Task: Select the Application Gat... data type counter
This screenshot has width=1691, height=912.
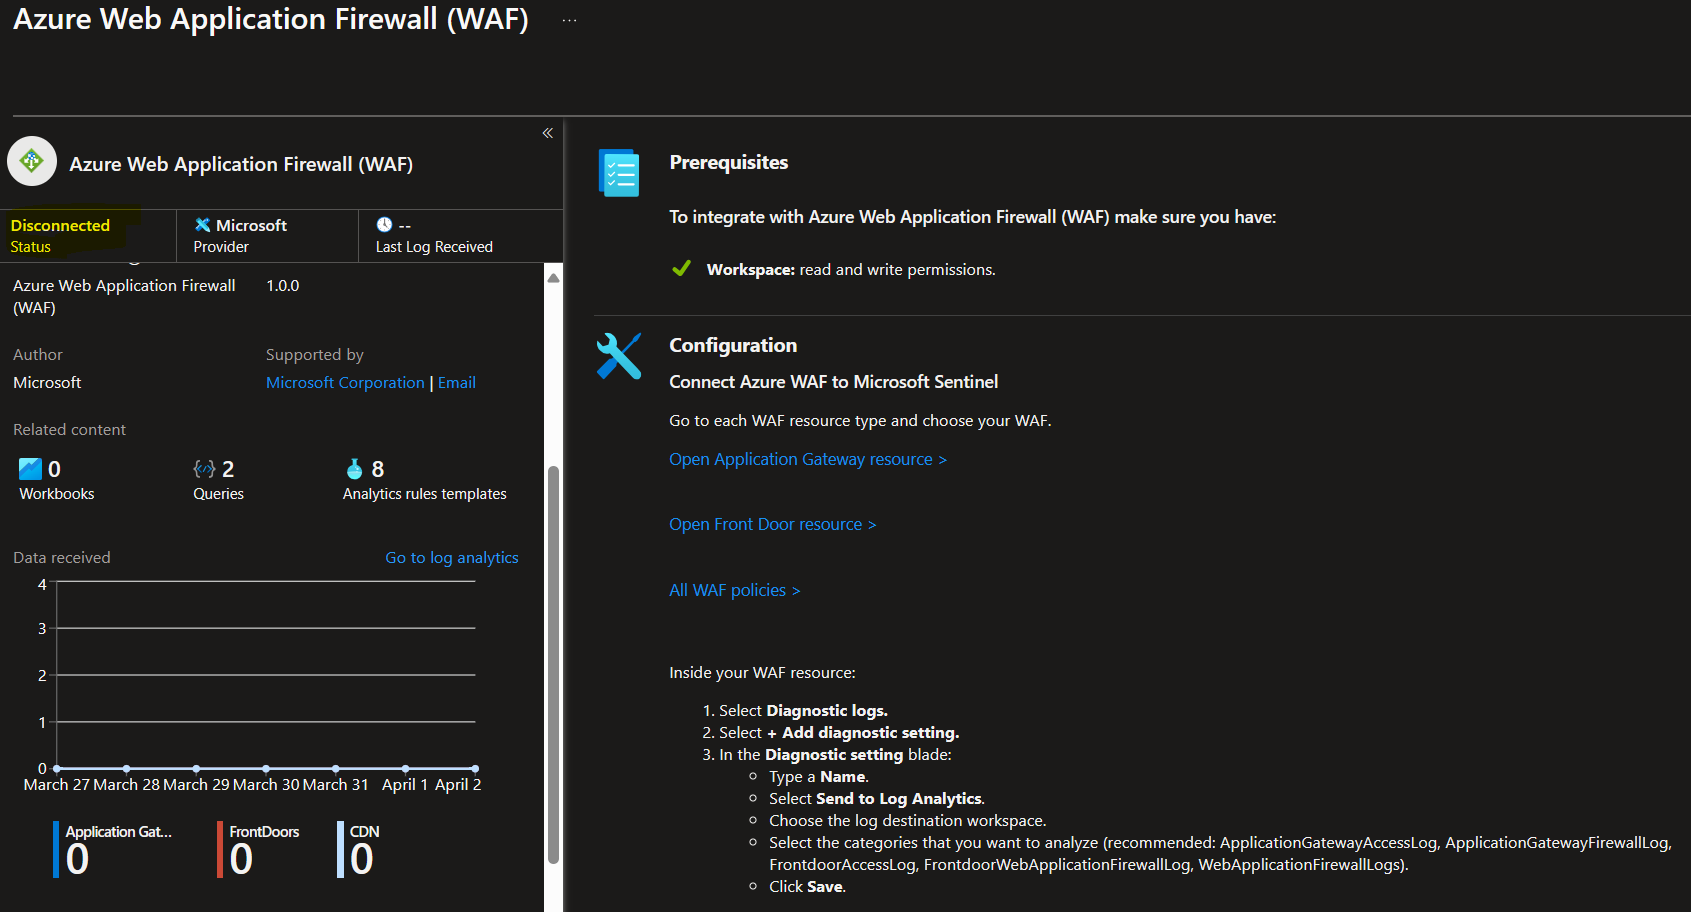Action: [x=114, y=850]
